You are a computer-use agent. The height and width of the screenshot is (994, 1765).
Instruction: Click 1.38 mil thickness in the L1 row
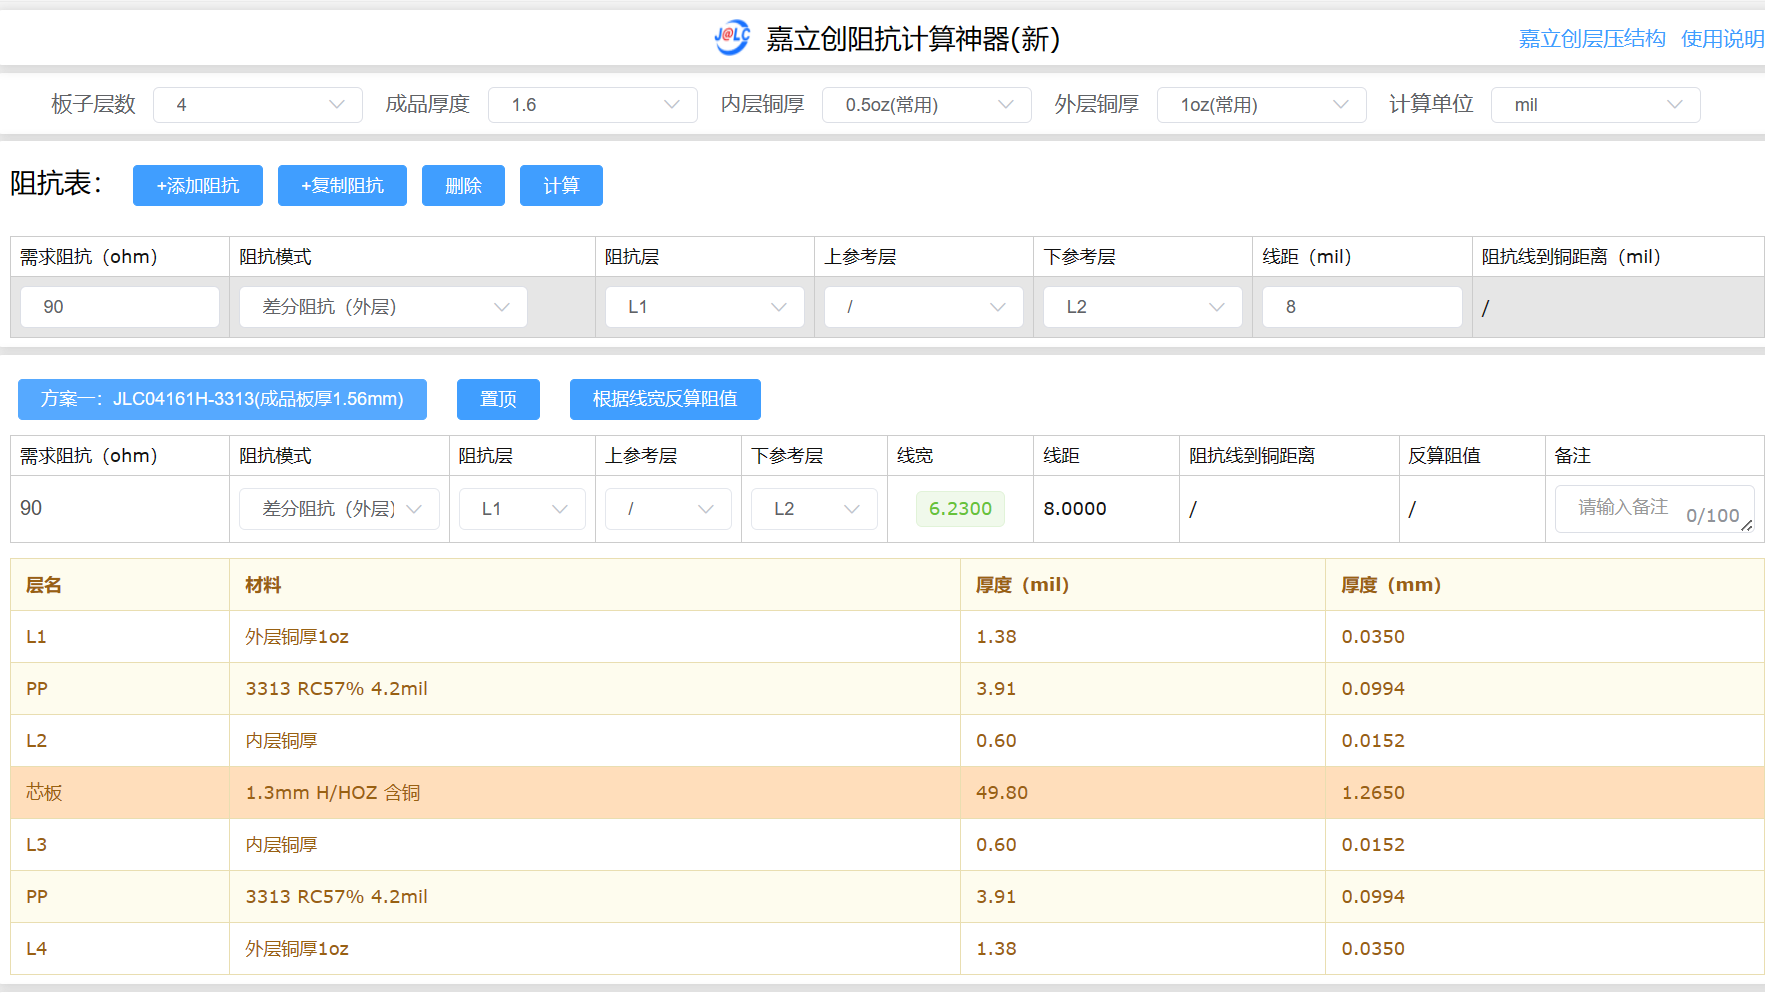[996, 637]
